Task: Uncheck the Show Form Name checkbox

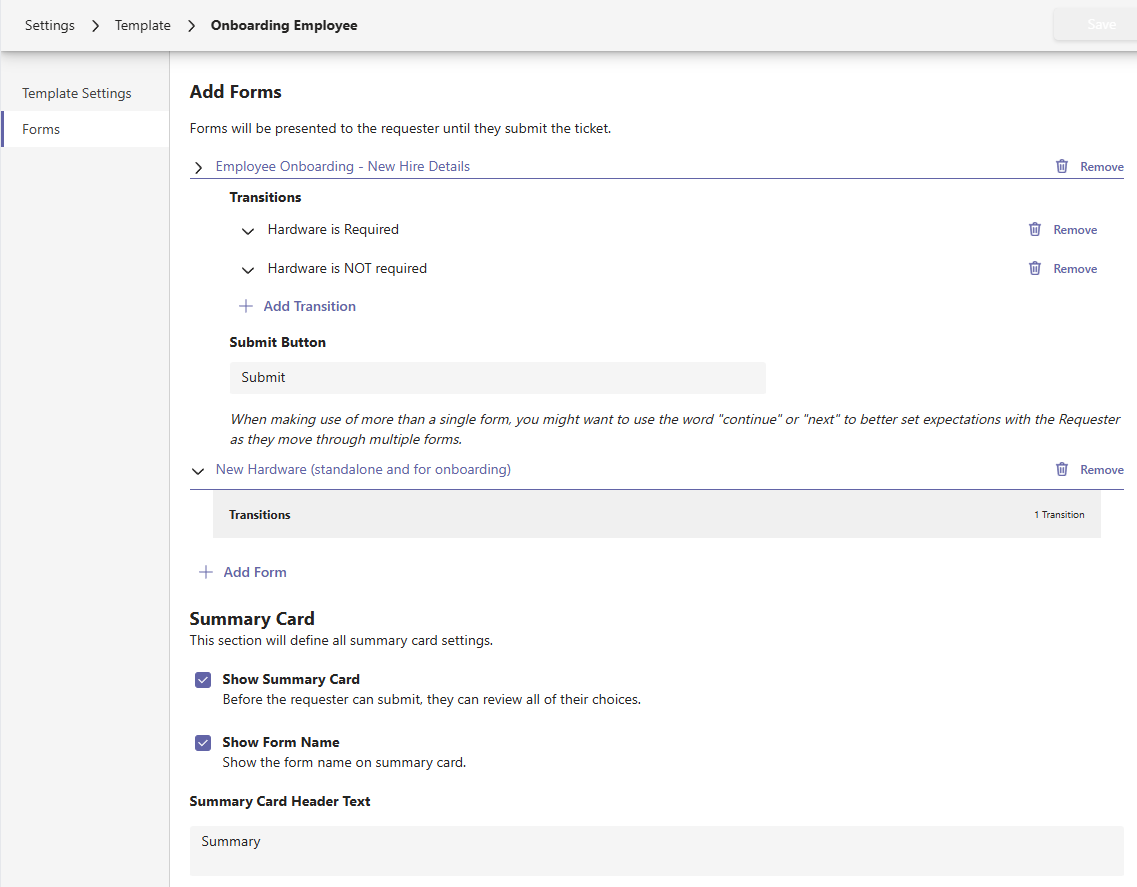Action: 203,743
